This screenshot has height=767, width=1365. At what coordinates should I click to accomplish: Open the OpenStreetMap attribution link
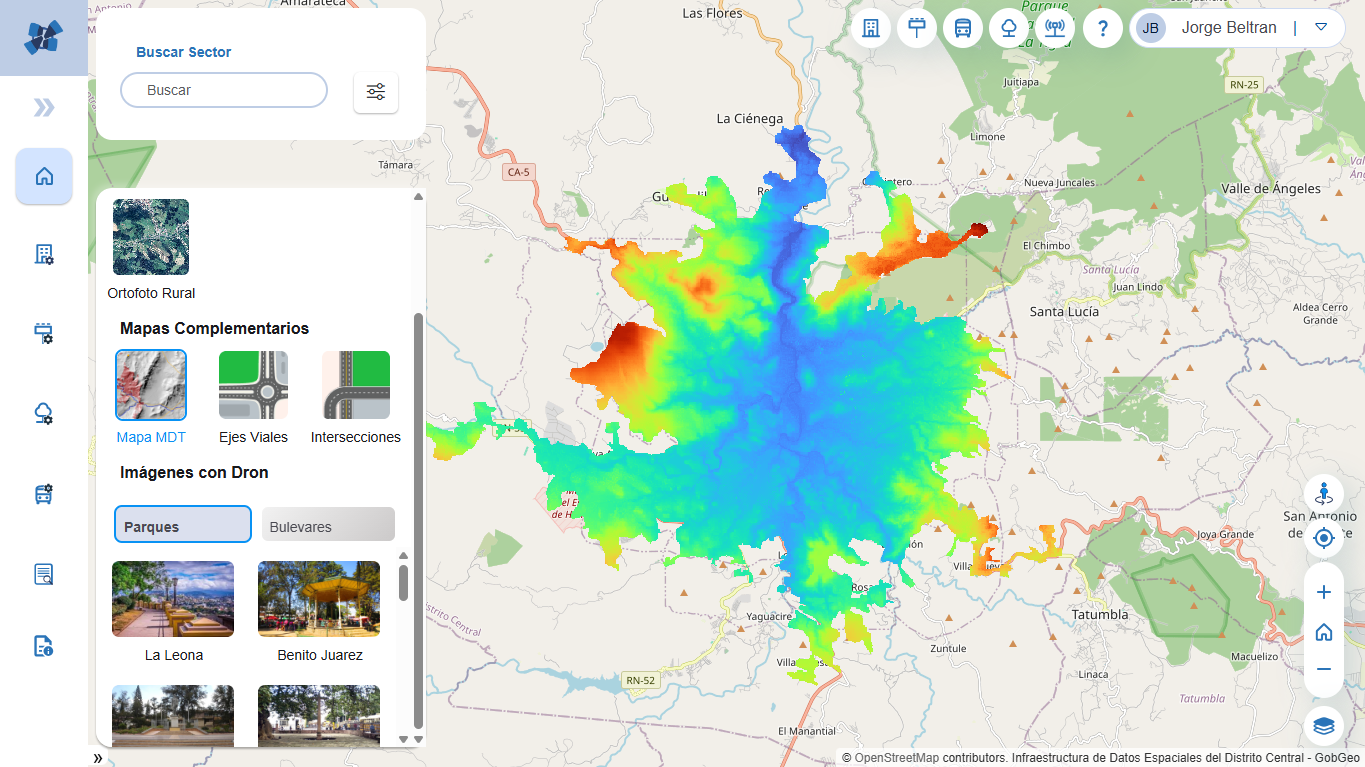pyautogui.click(x=896, y=758)
